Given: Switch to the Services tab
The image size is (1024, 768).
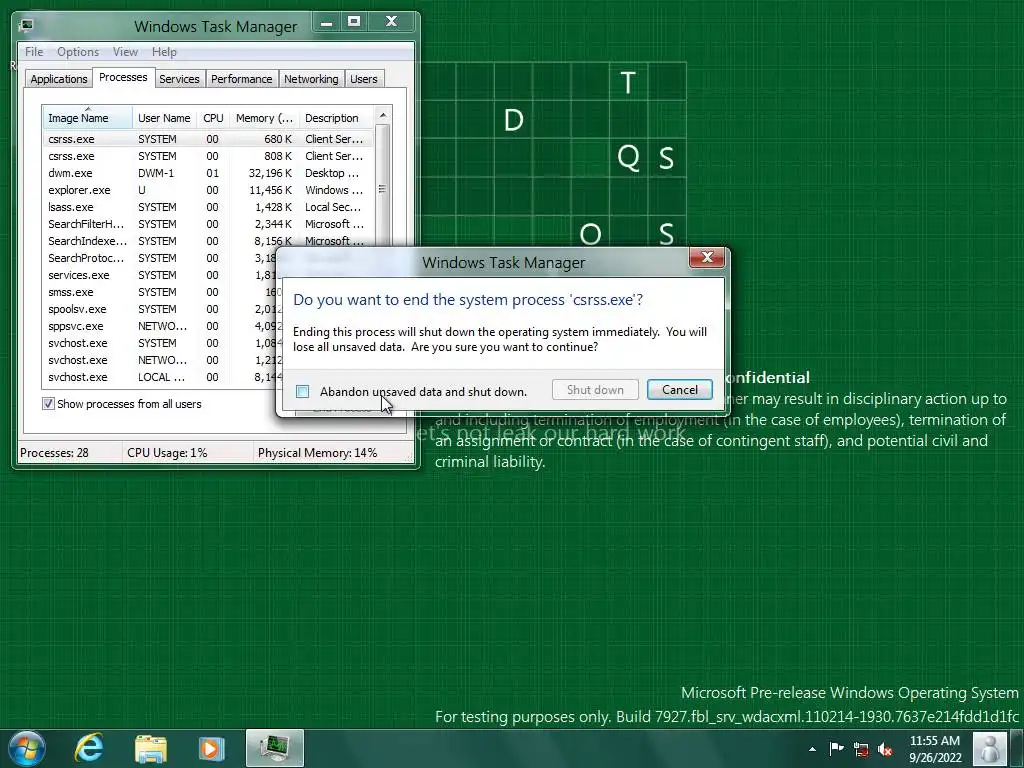Looking at the screenshot, I should (179, 79).
